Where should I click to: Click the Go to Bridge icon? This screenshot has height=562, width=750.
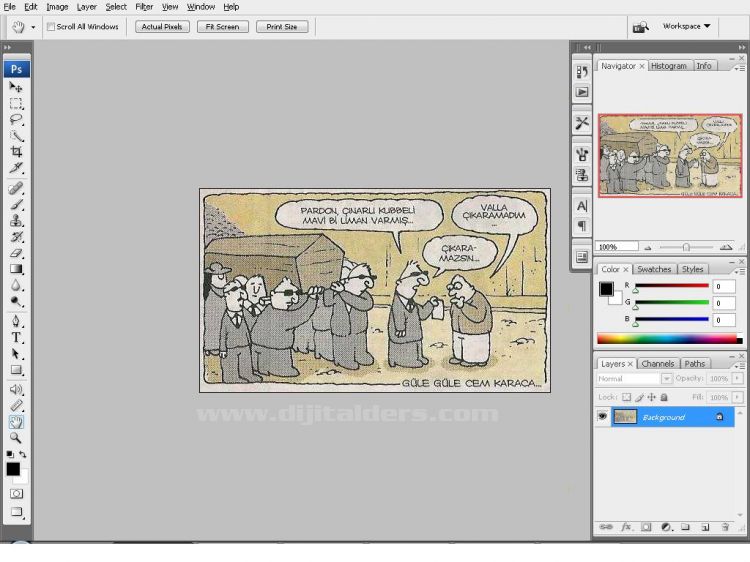click(x=640, y=27)
